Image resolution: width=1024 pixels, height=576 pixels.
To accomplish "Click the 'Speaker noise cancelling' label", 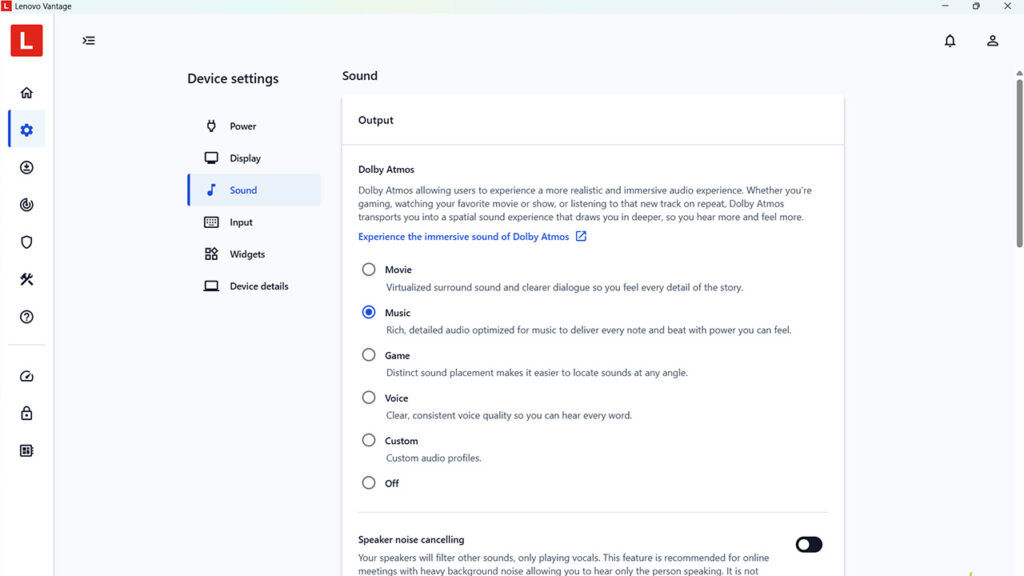I will [x=411, y=539].
